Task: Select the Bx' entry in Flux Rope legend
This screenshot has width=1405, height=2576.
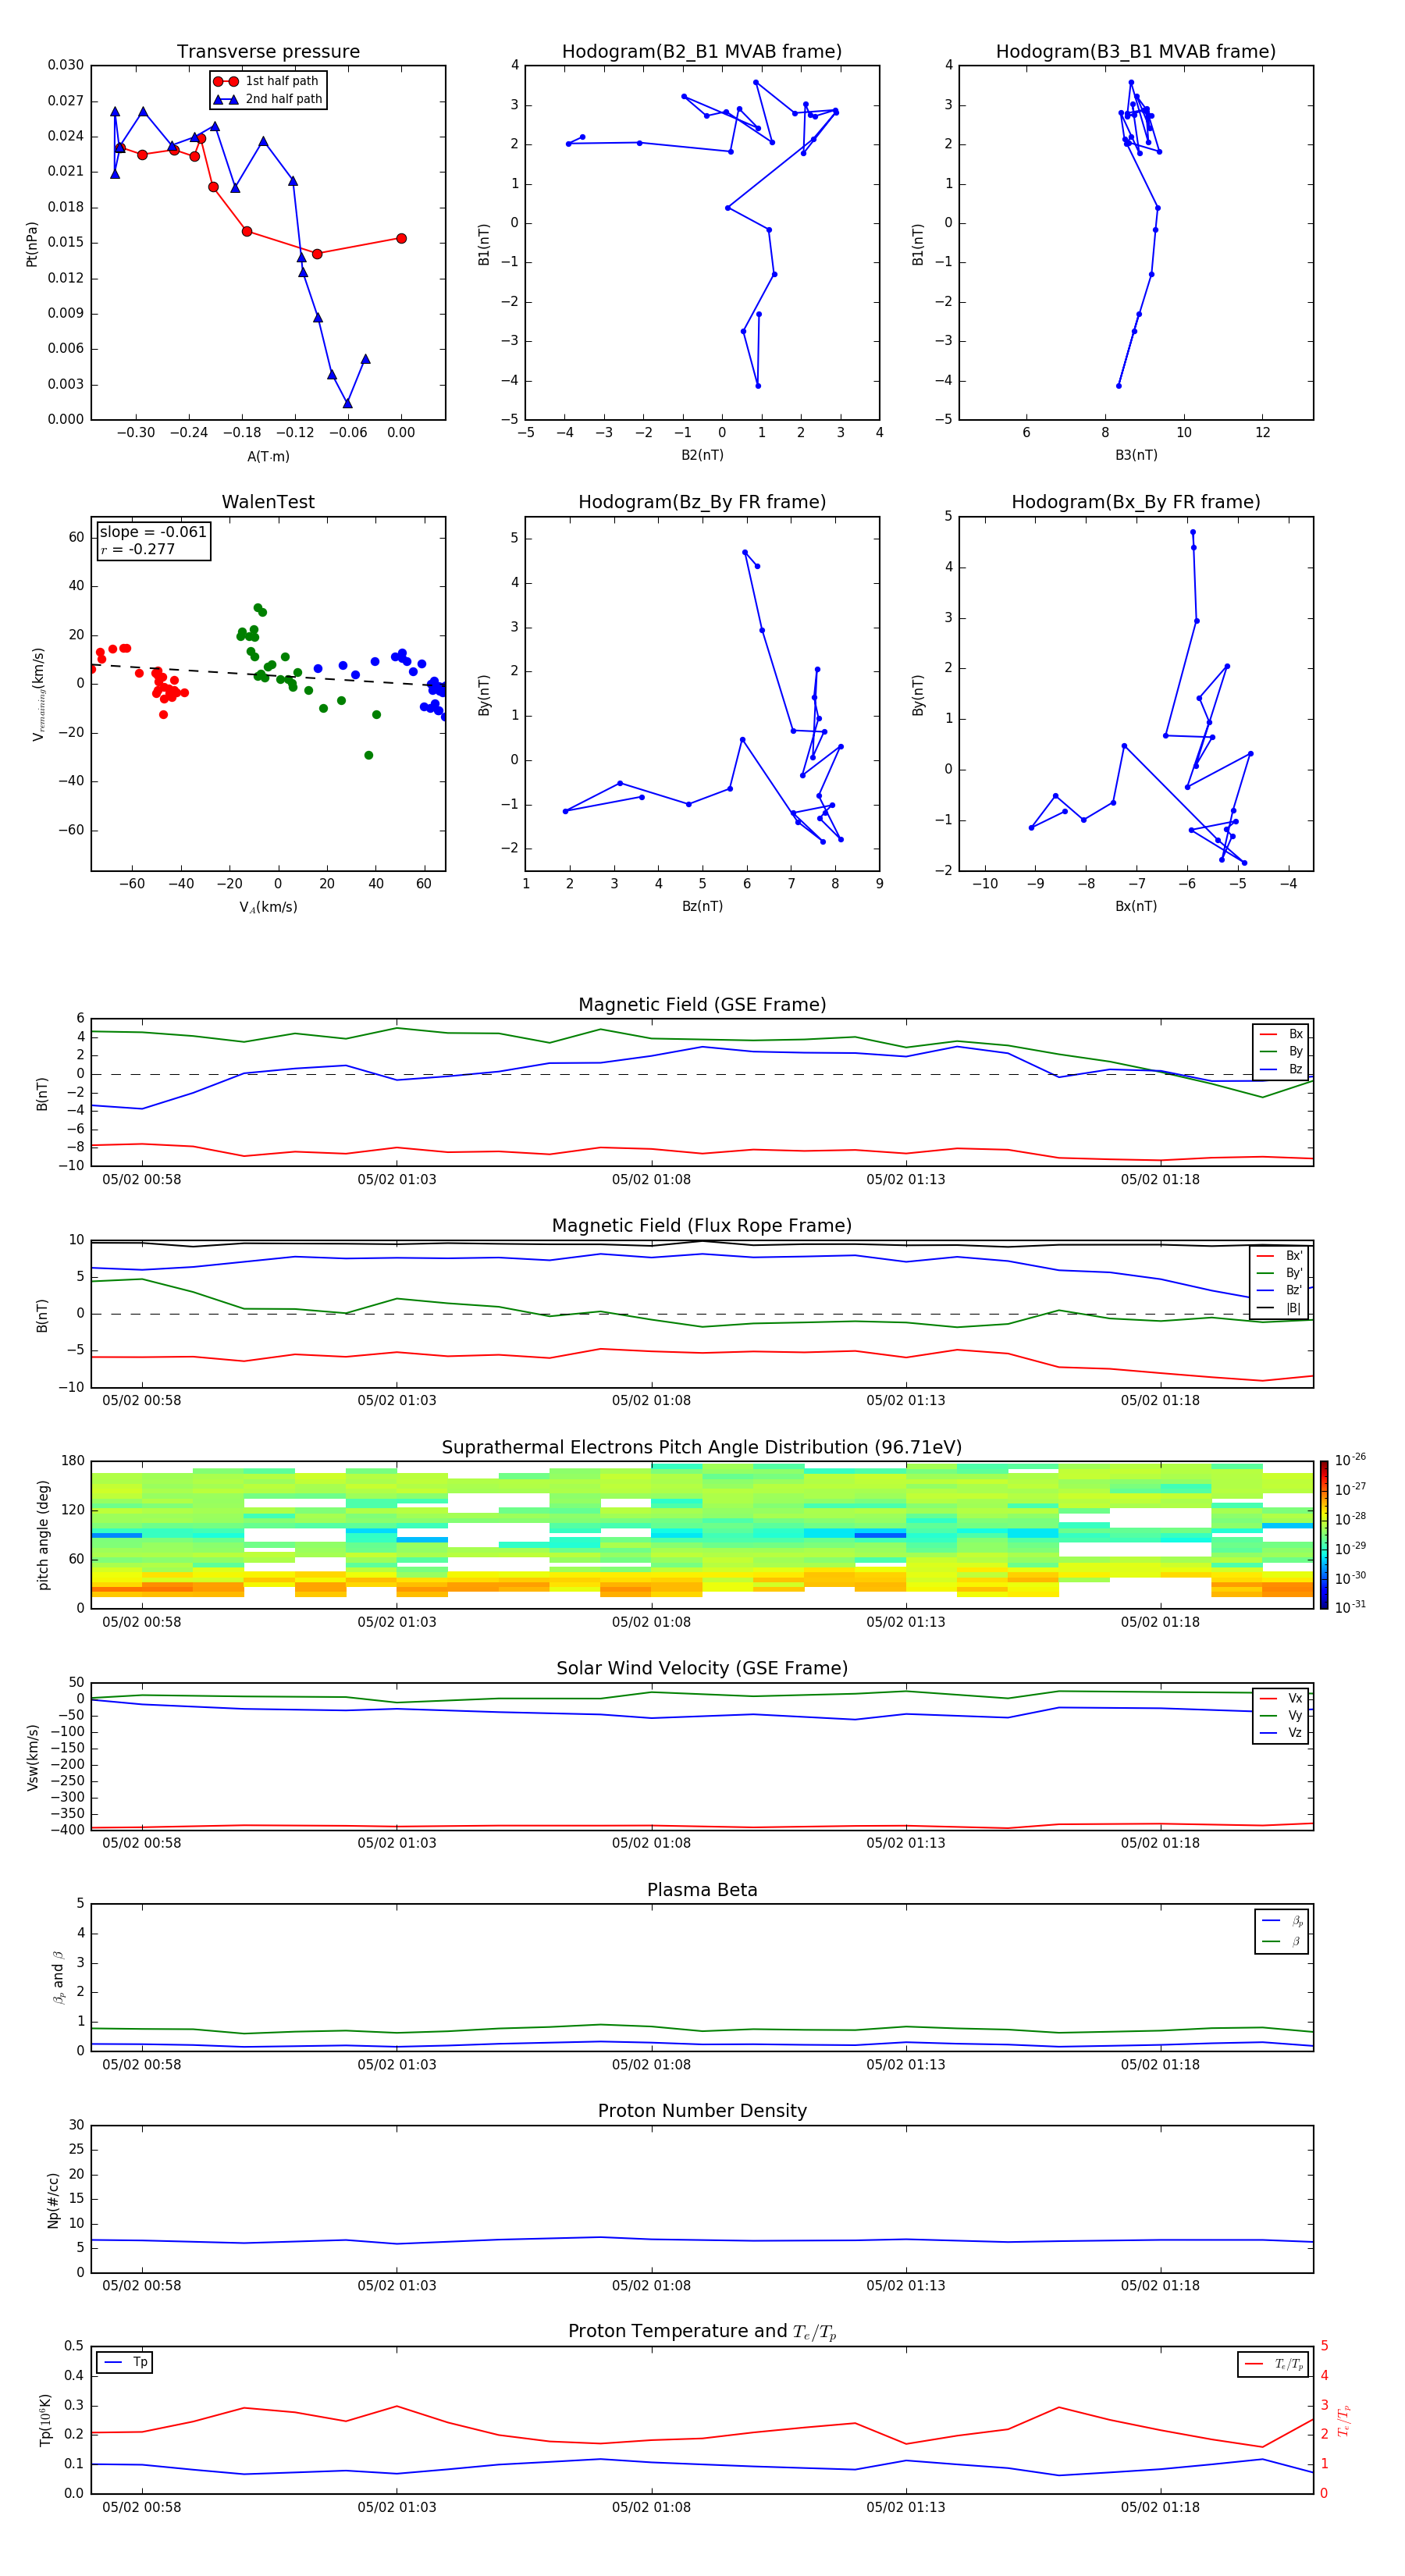Action: (x=1280, y=1256)
